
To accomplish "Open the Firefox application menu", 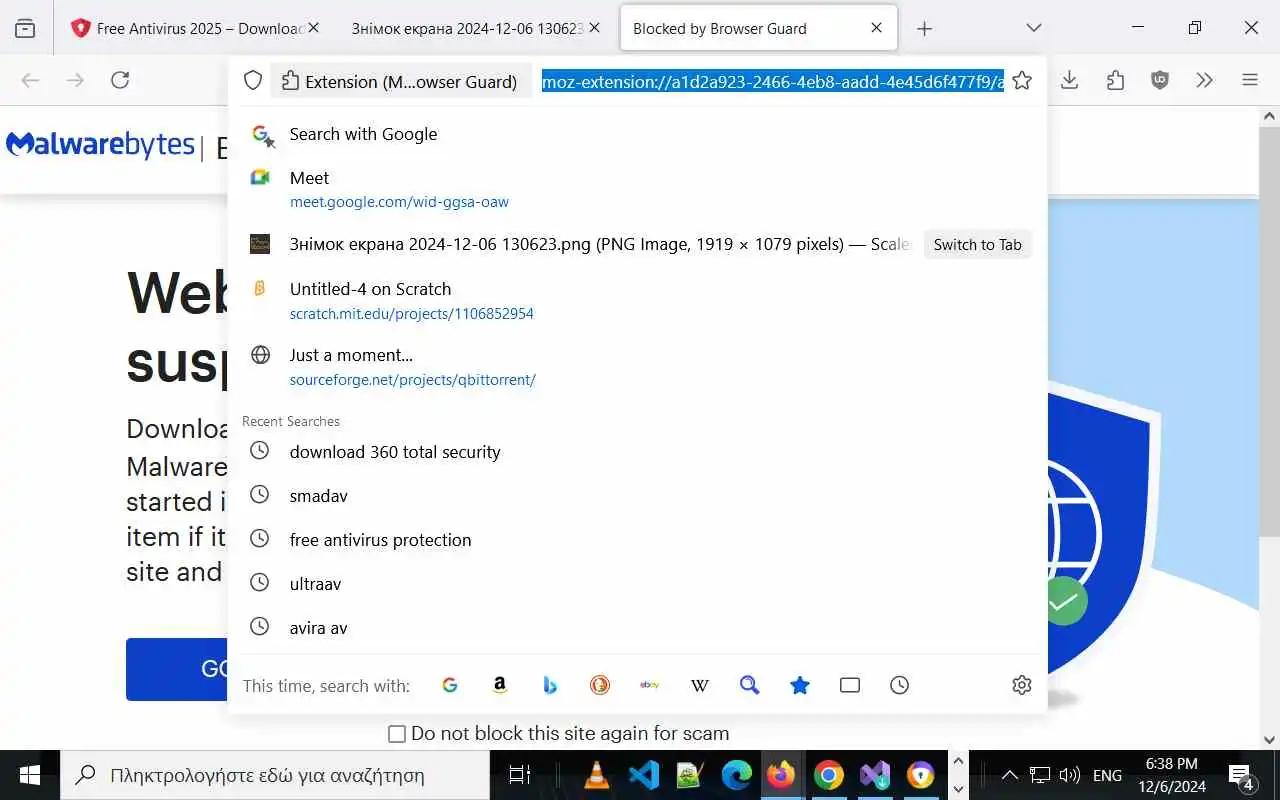I will [1250, 80].
